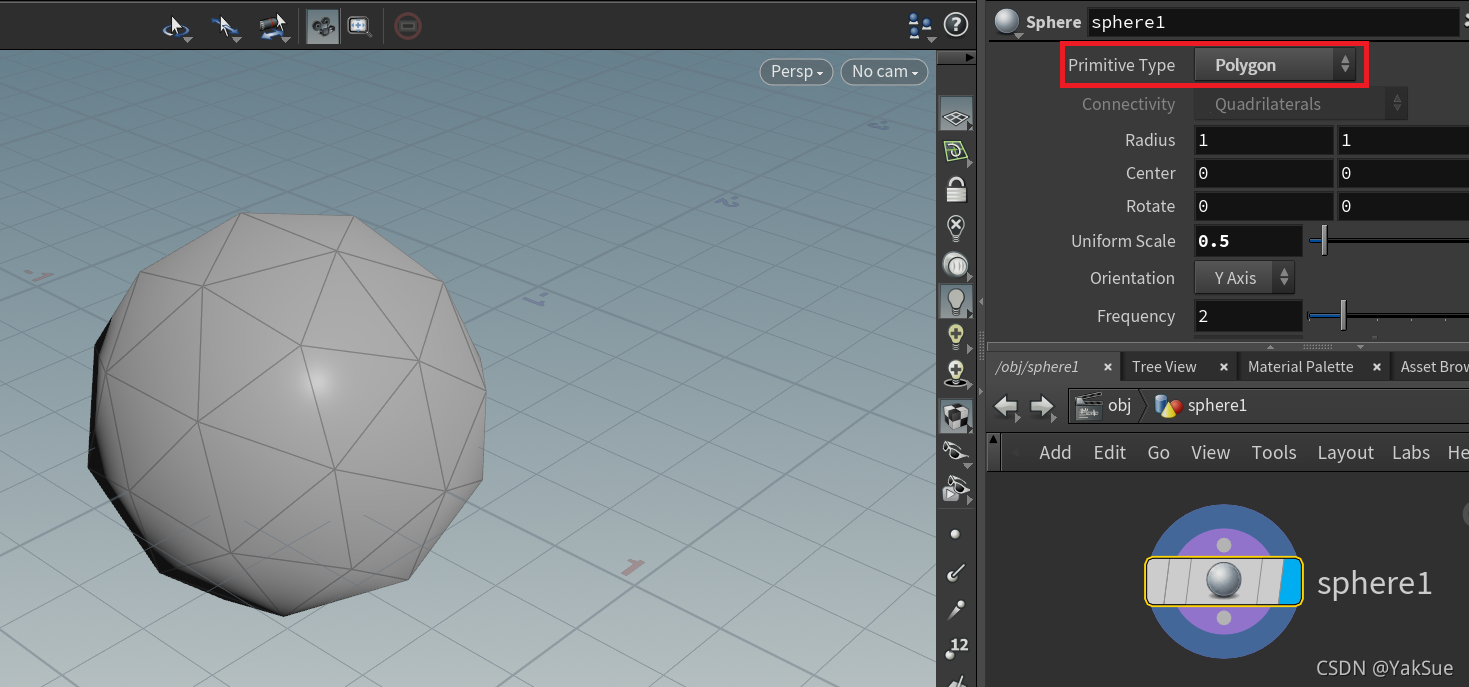This screenshot has height=687, width=1469.
Task: Open the No cam camera dropdown
Action: coord(884,72)
